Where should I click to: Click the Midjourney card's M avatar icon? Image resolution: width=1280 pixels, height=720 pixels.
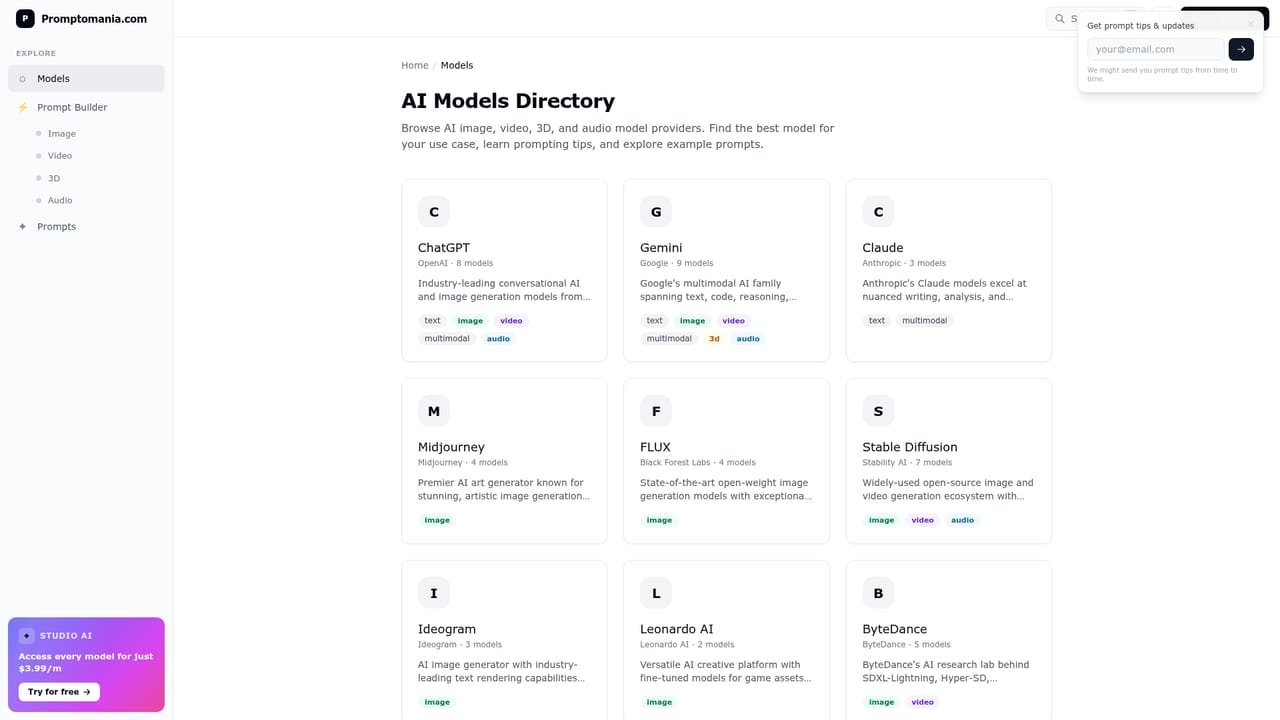434,411
